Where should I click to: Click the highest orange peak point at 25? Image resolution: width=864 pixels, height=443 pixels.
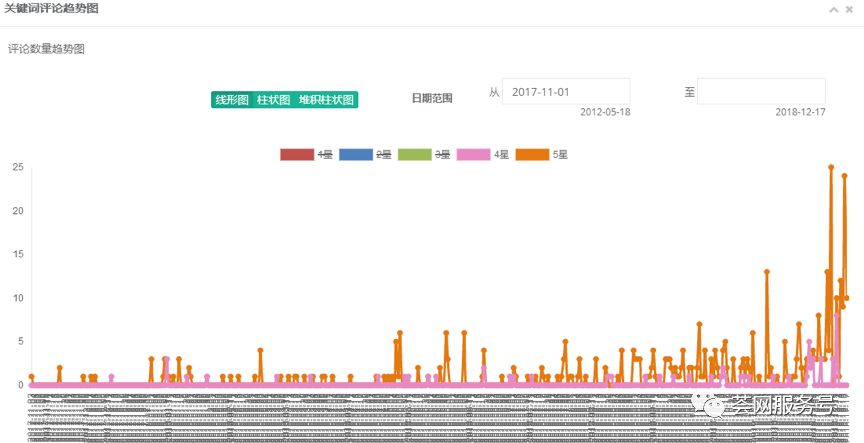click(831, 167)
